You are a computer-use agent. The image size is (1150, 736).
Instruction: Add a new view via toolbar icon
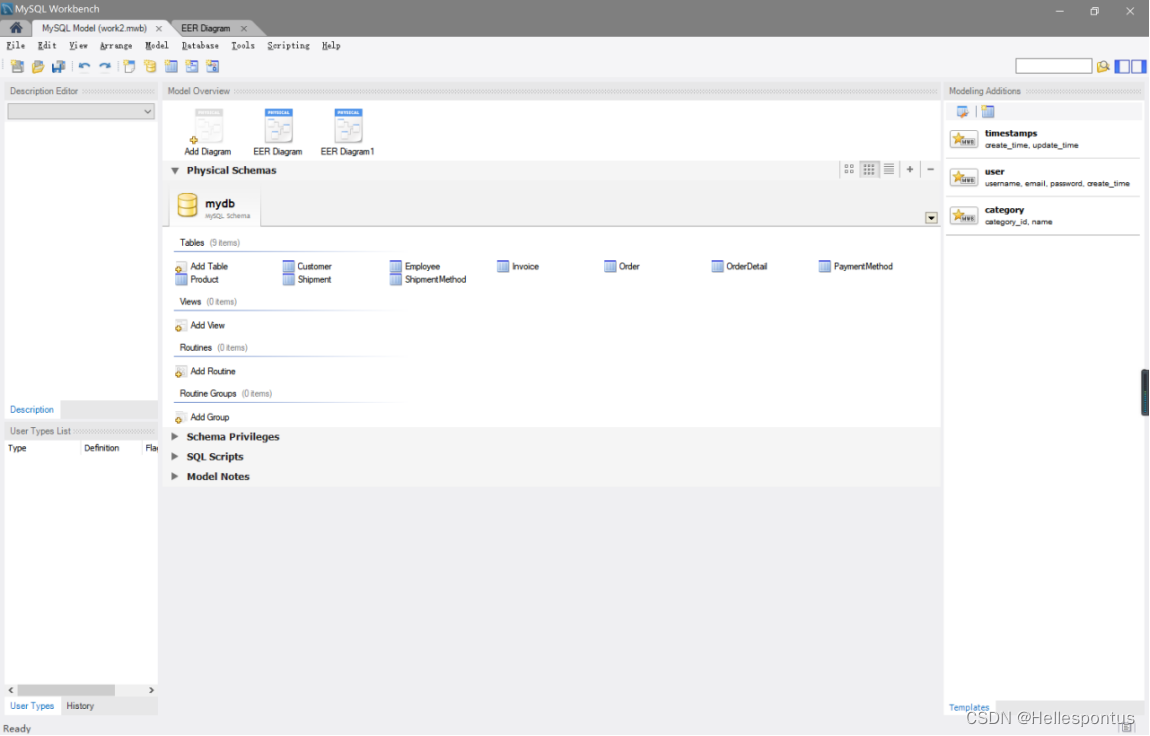pyautogui.click(x=191, y=67)
